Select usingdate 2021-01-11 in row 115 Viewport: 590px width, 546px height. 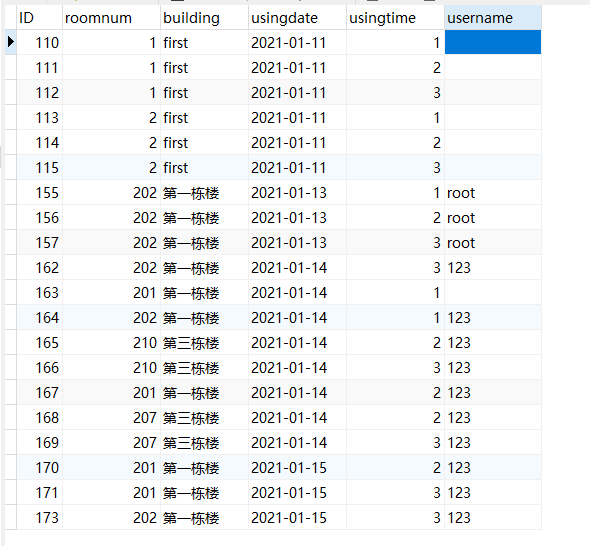tap(297, 167)
